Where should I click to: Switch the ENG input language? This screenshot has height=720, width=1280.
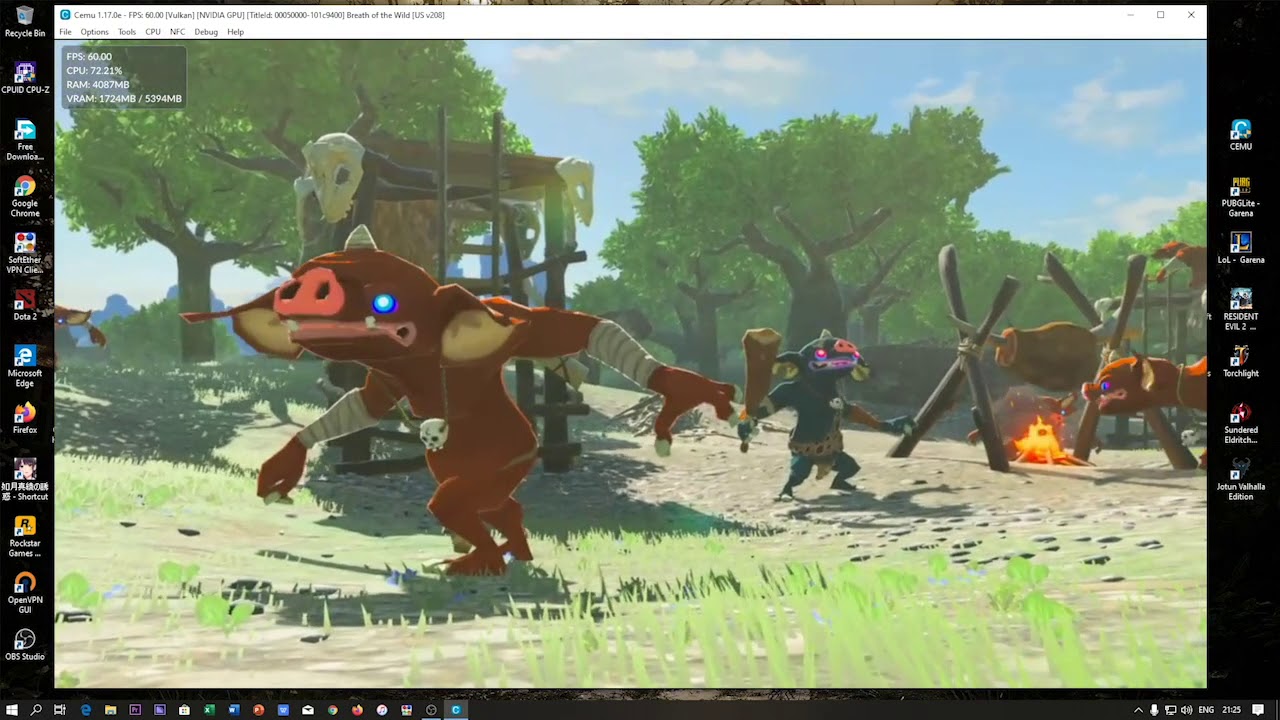1206,710
